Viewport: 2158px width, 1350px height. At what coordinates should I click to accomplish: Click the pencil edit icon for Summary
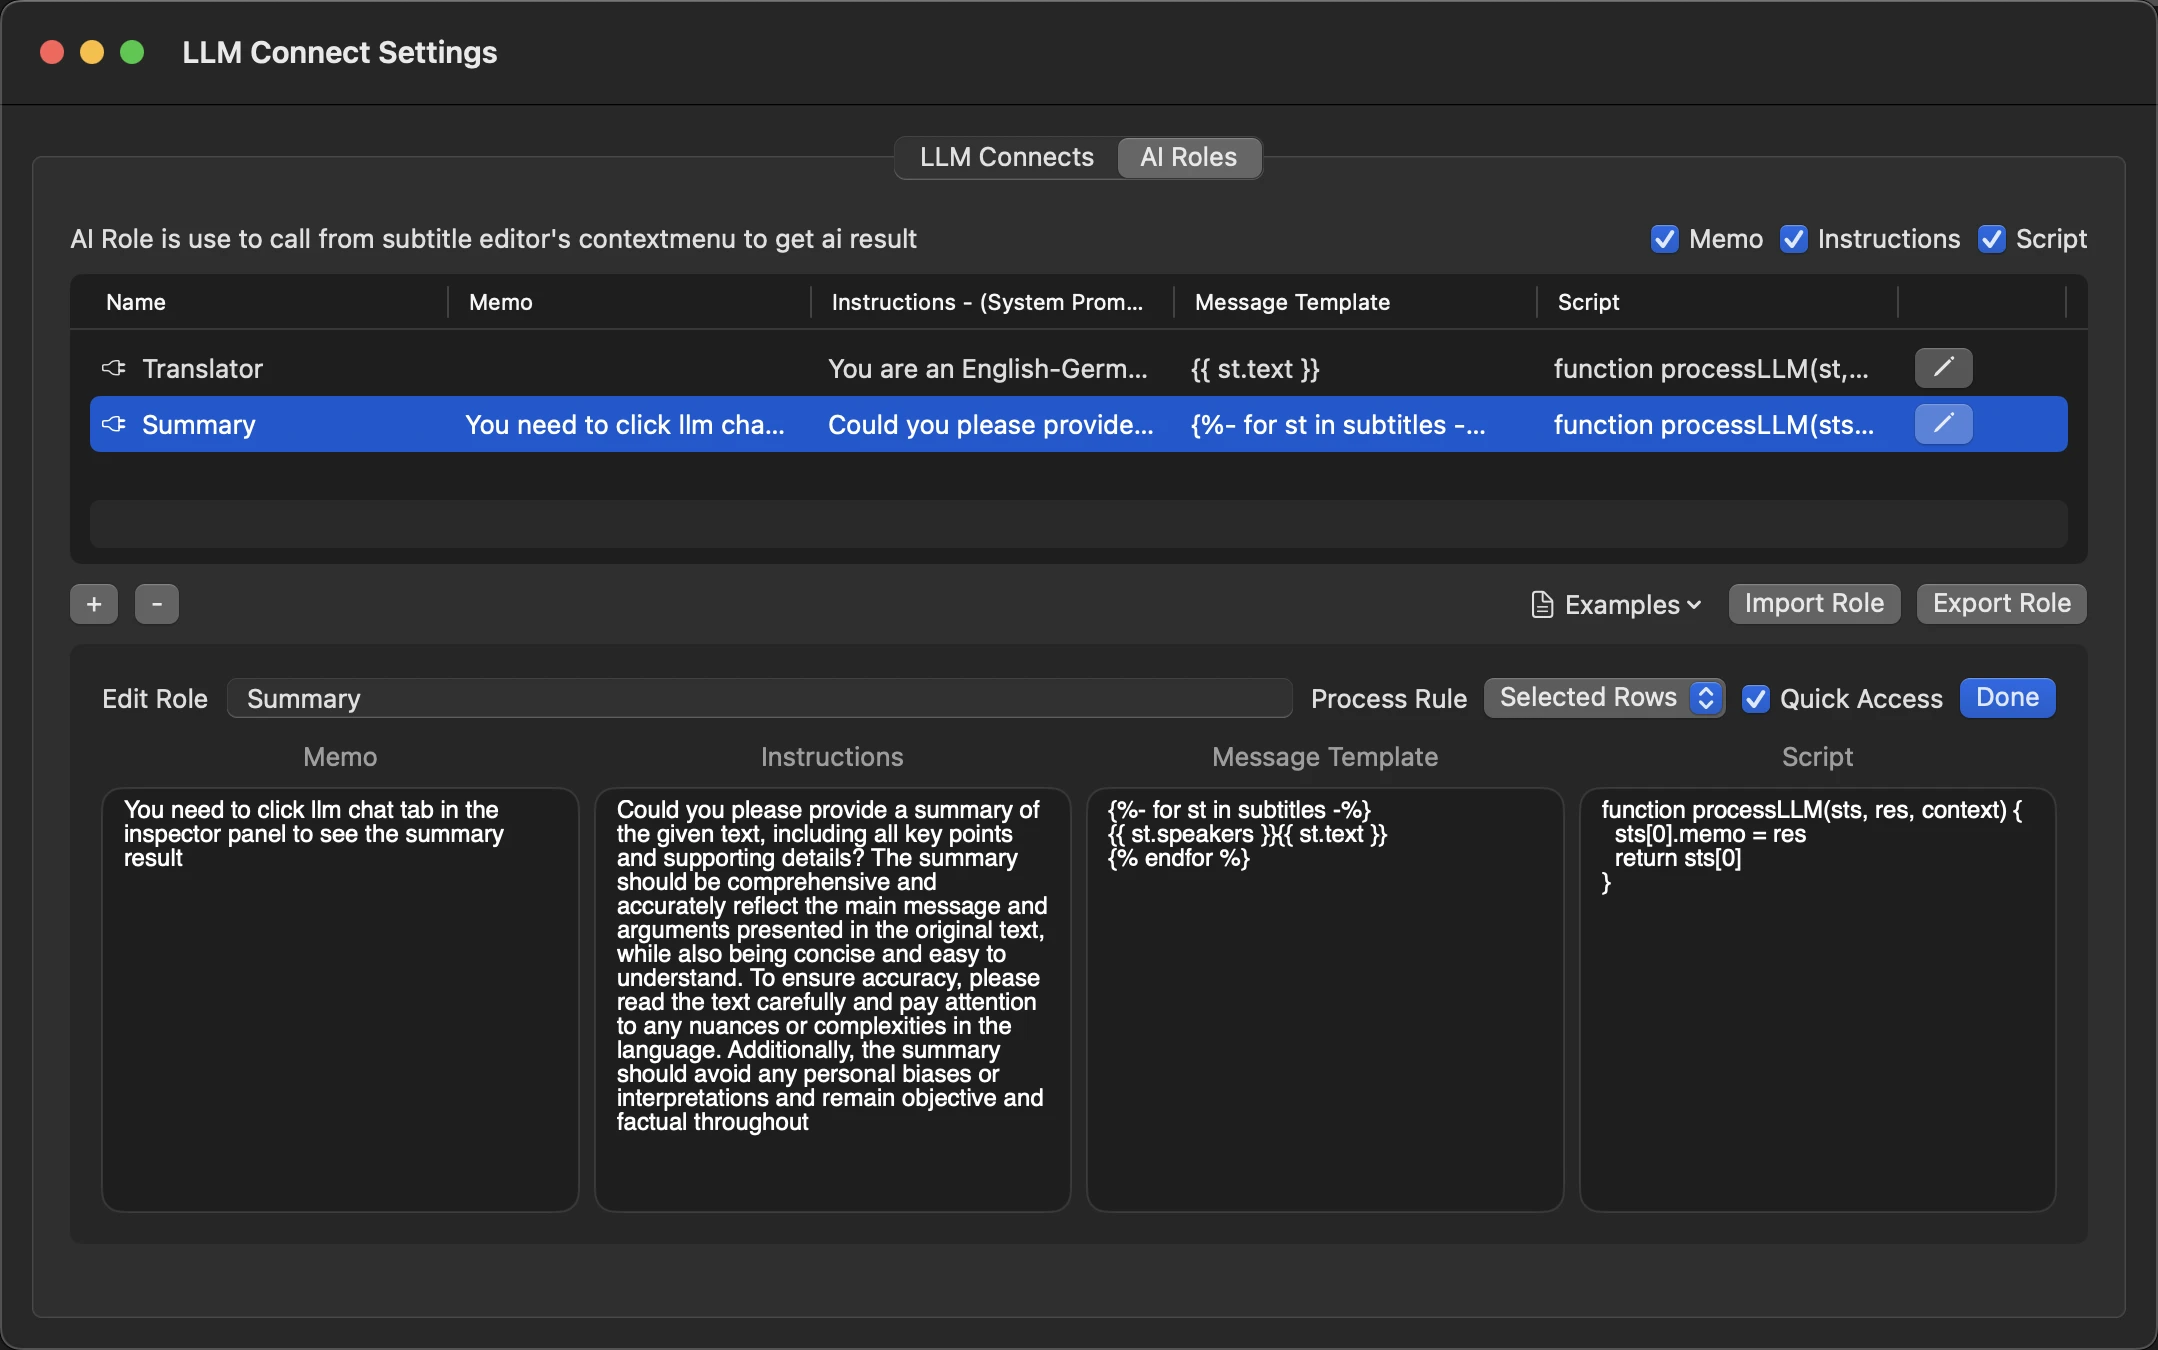[x=1943, y=424]
